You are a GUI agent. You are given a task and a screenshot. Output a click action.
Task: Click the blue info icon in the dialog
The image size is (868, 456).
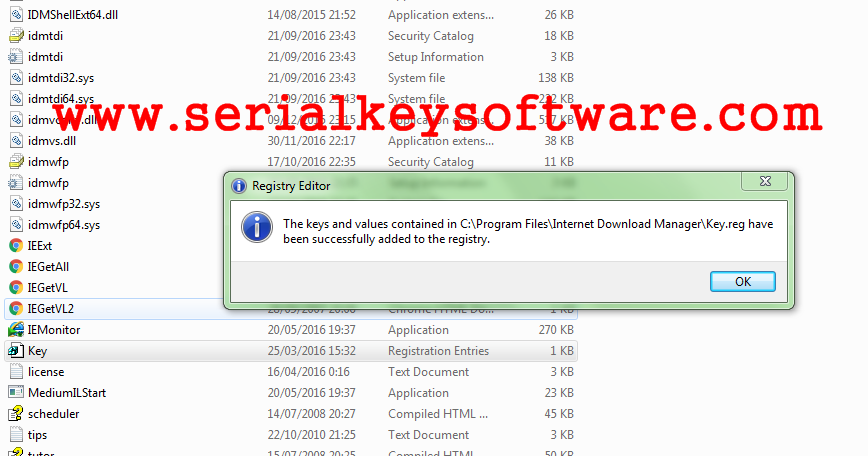click(257, 227)
